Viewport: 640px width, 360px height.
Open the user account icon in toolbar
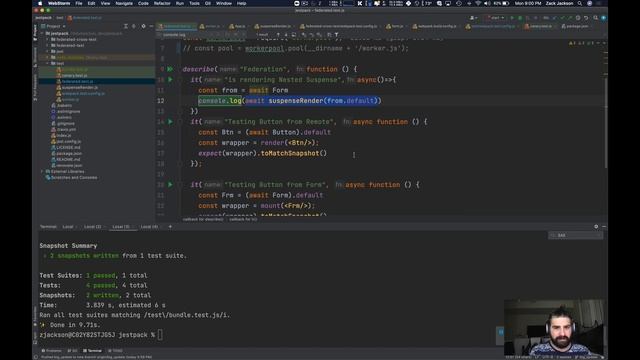(473, 18)
